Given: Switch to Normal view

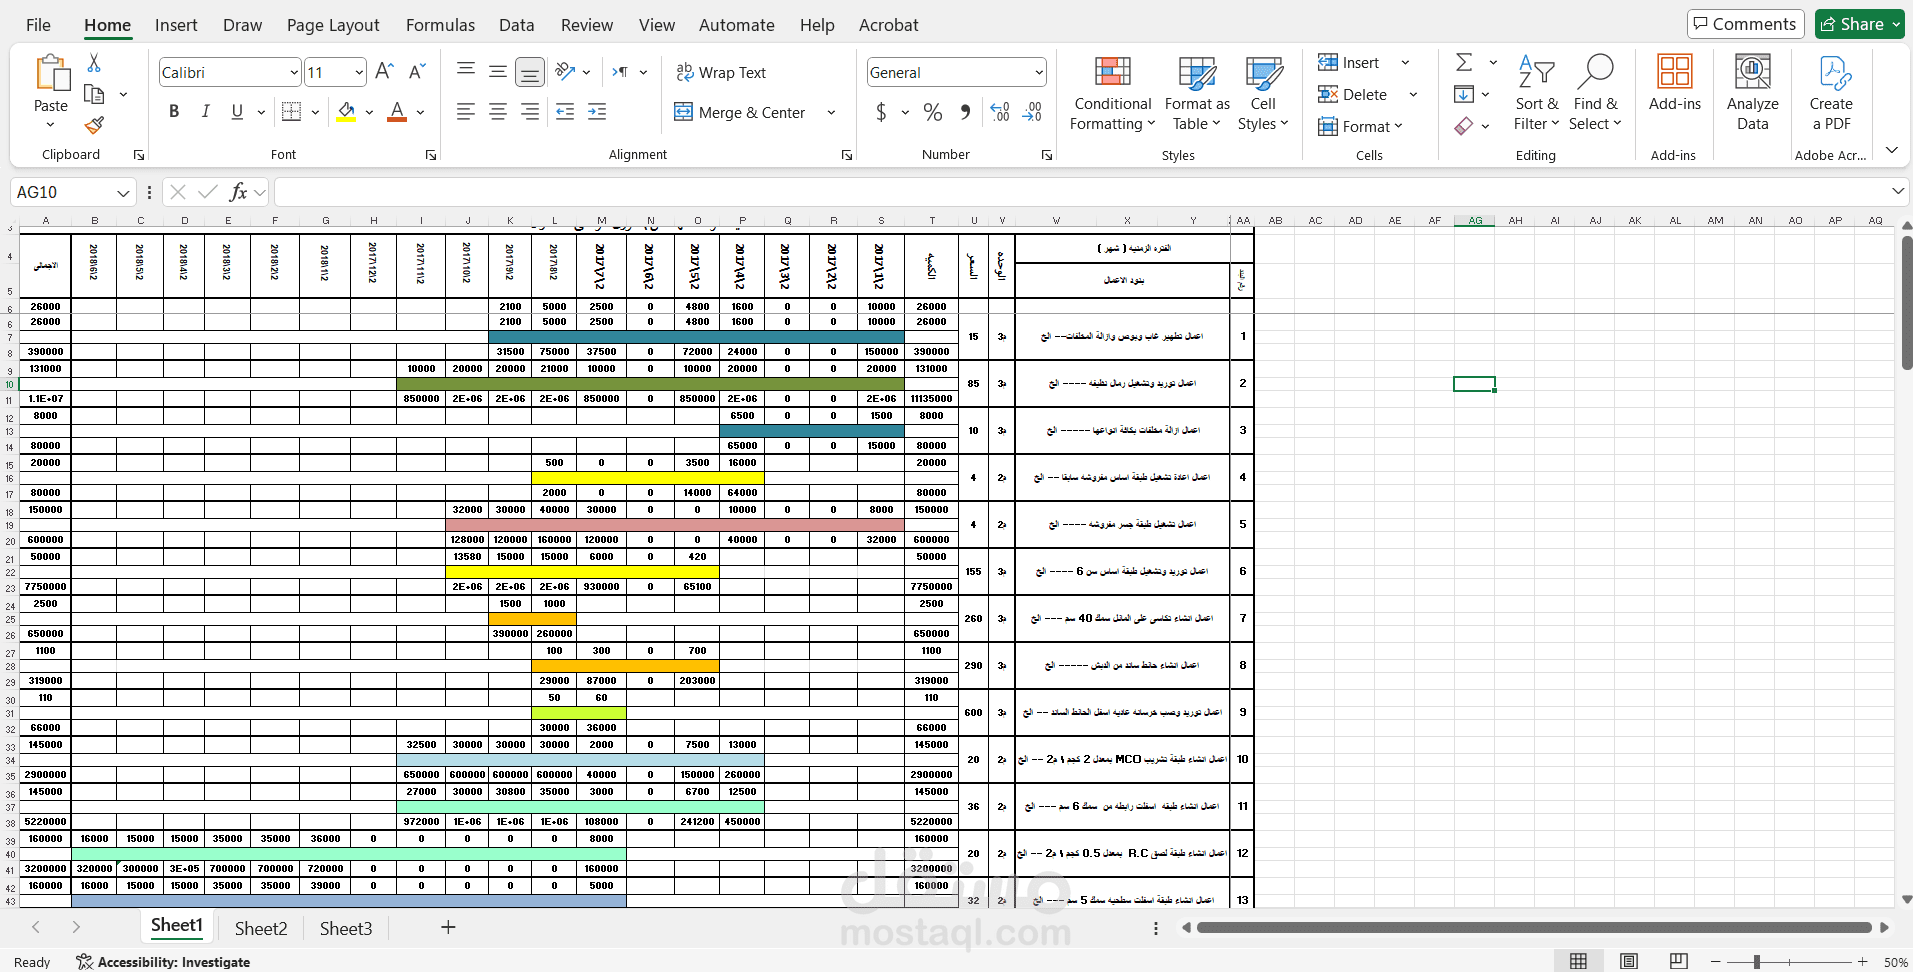Looking at the screenshot, I should [x=1578, y=961].
